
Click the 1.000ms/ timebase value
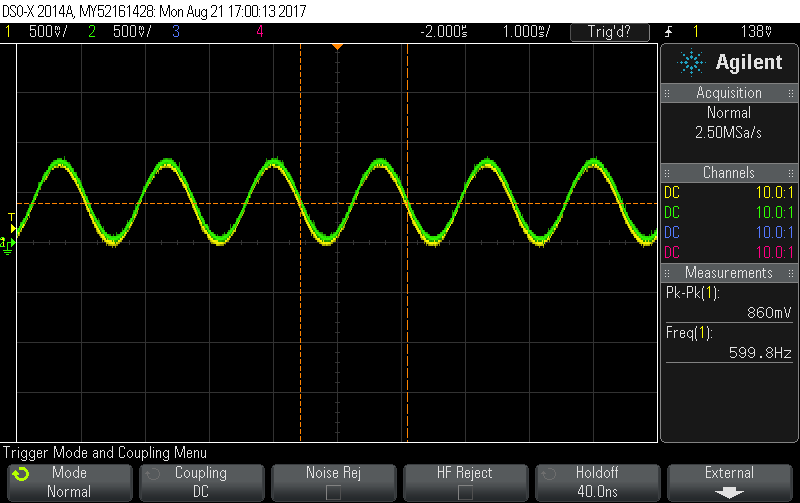[x=527, y=32]
